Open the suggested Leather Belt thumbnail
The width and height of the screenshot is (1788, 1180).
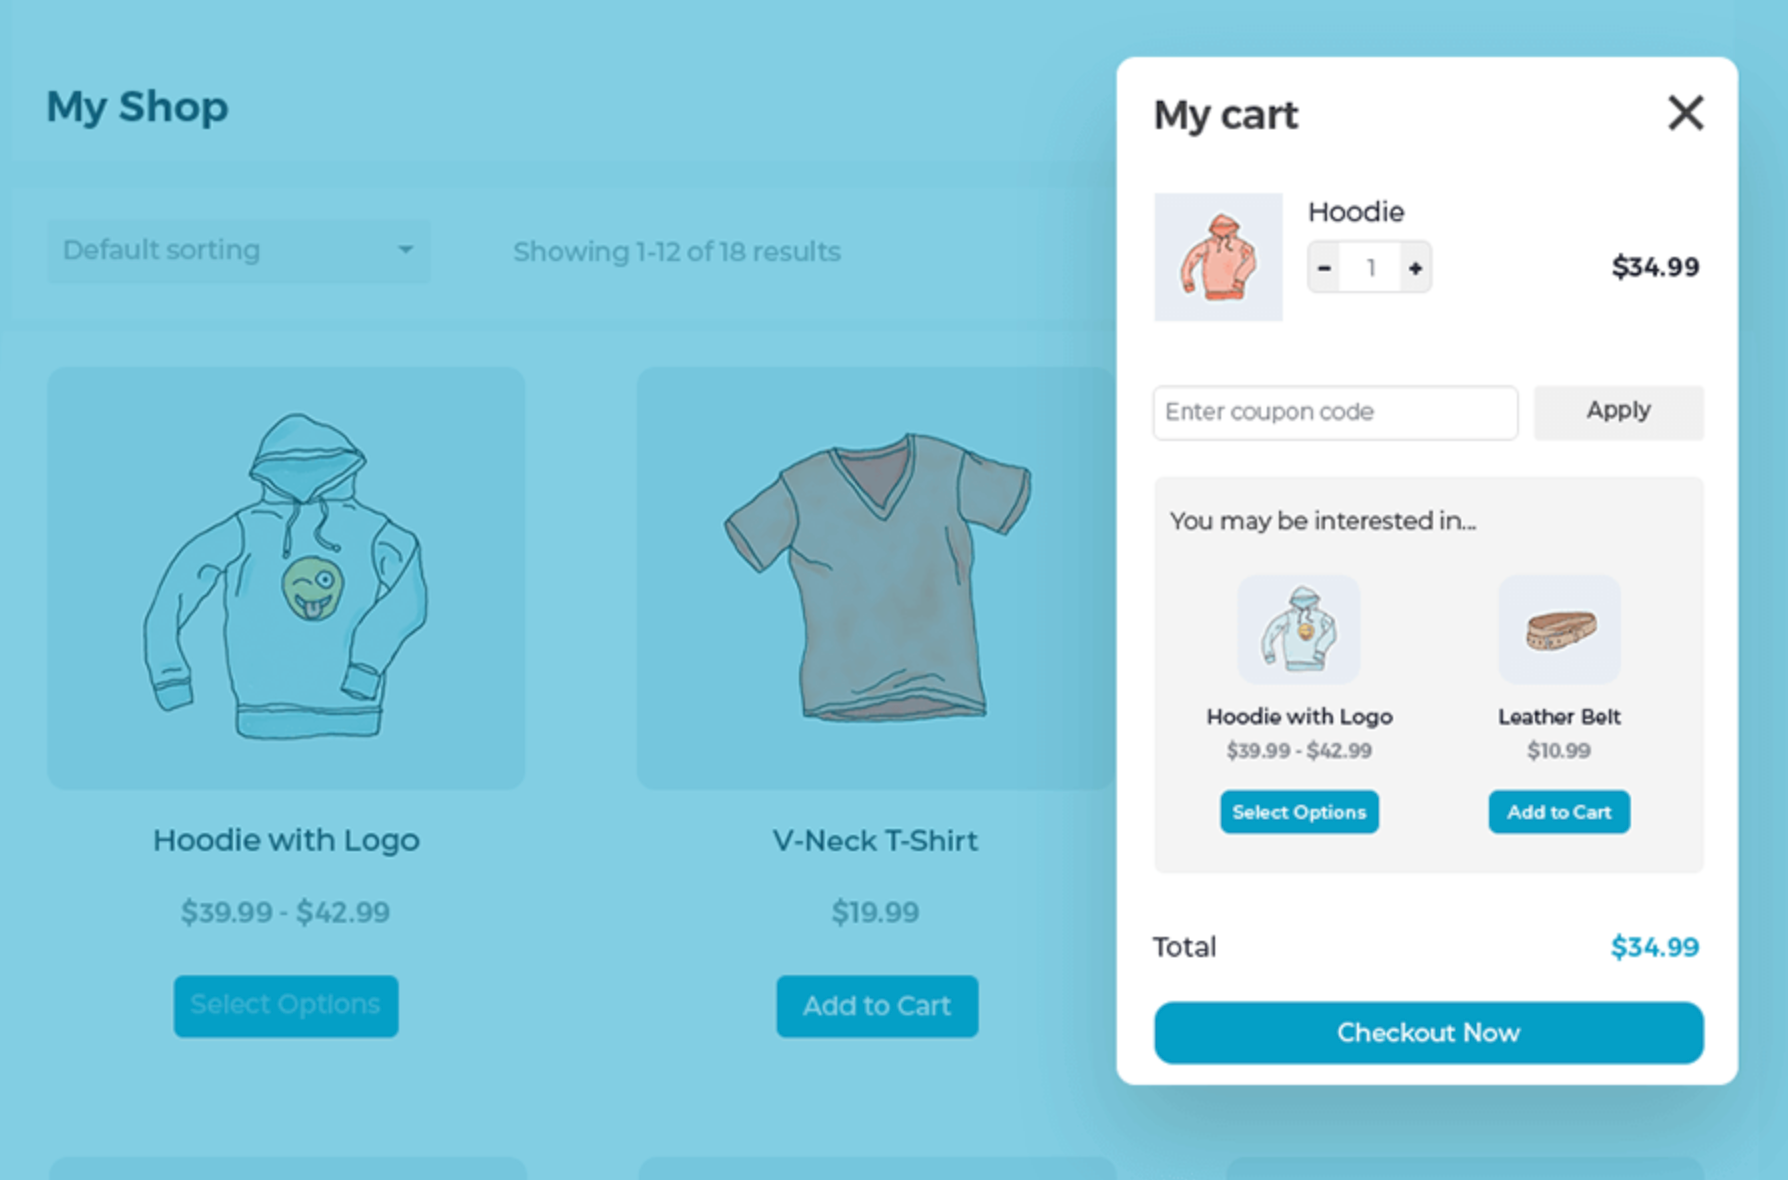click(1559, 629)
